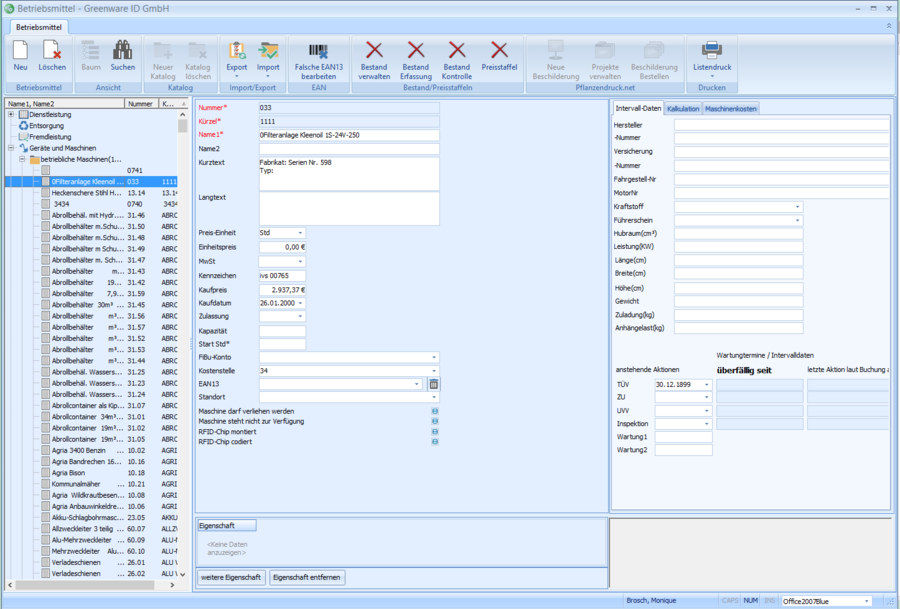900x609 pixels.
Task: Switch to the Maschinenkosten tab
Action: pyautogui.click(x=731, y=108)
